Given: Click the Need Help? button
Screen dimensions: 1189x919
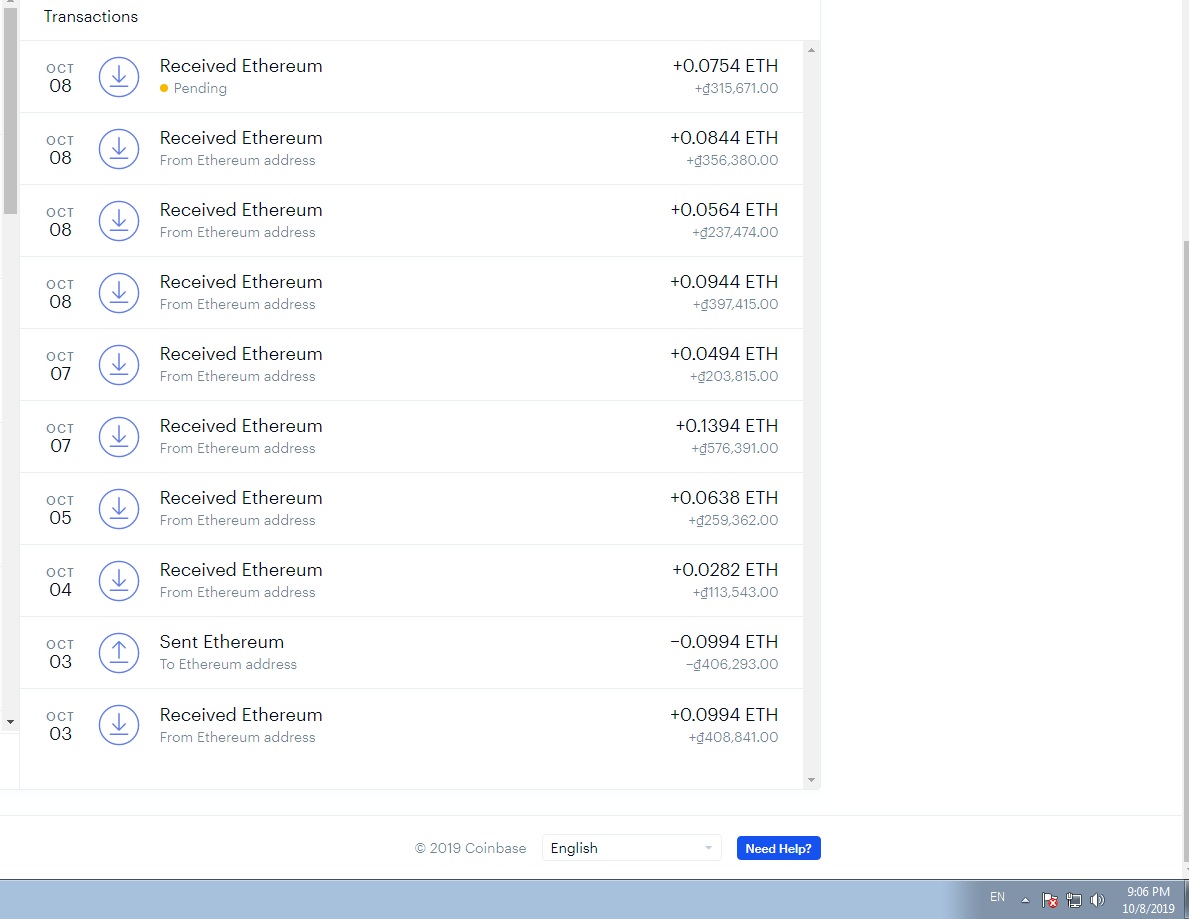Looking at the screenshot, I should tap(778, 848).
